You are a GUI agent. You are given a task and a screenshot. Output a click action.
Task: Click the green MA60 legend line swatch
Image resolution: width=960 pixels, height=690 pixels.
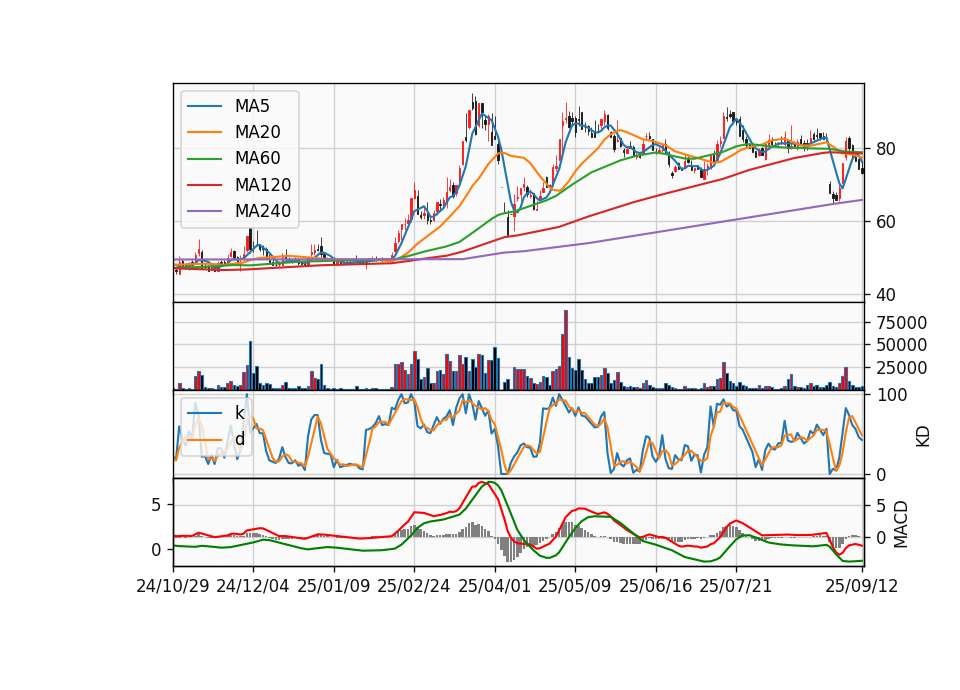204,159
